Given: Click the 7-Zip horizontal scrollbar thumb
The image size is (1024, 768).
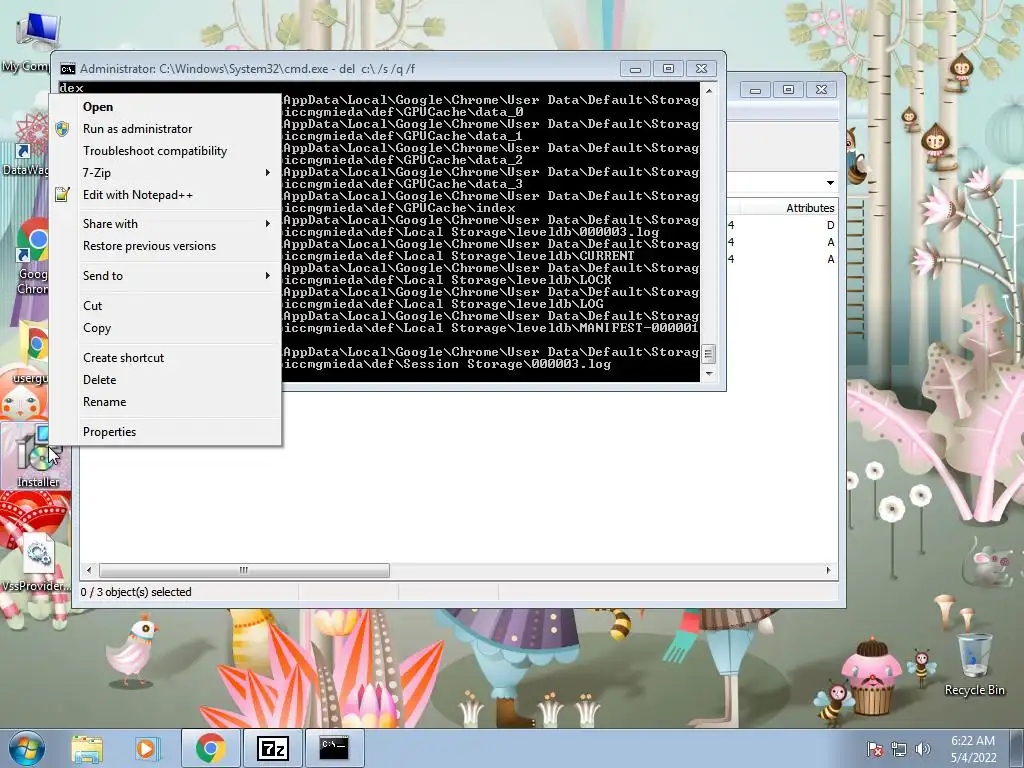Looking at the screenshot, I should 244,571.
